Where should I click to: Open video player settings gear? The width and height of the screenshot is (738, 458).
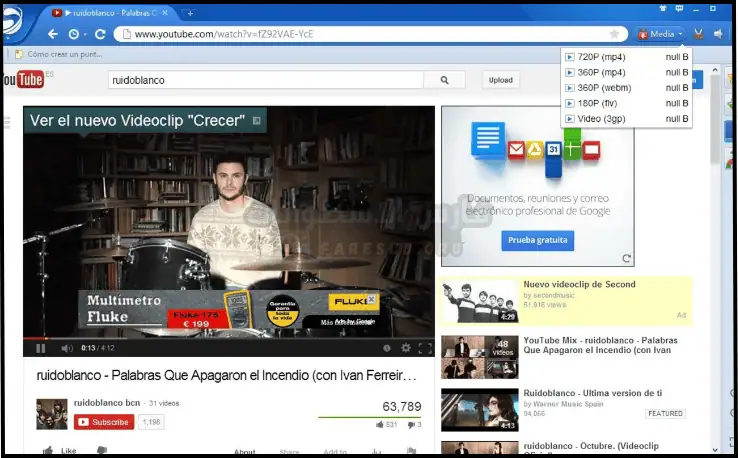click(x=405, y=348)
